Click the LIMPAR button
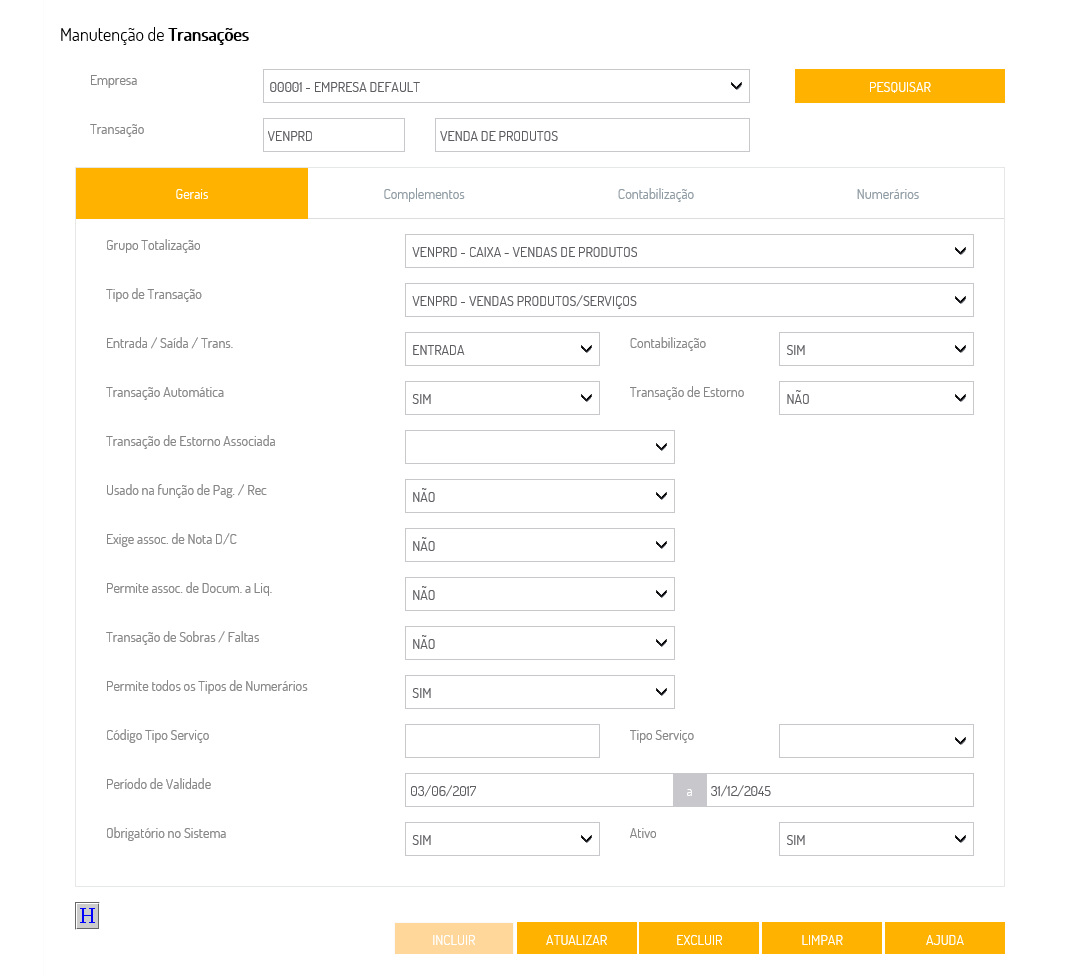 click(x=822, y=939)
